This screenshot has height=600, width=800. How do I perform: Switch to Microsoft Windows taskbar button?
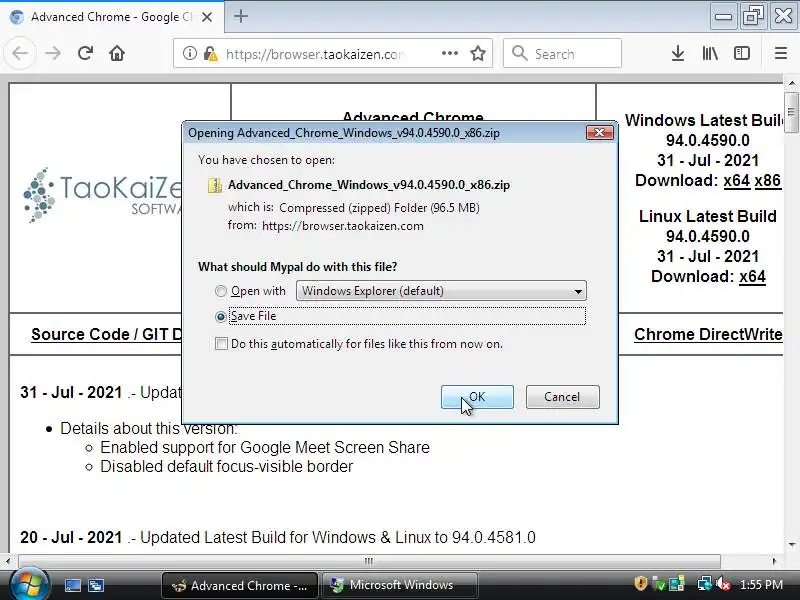pos(400,585)
